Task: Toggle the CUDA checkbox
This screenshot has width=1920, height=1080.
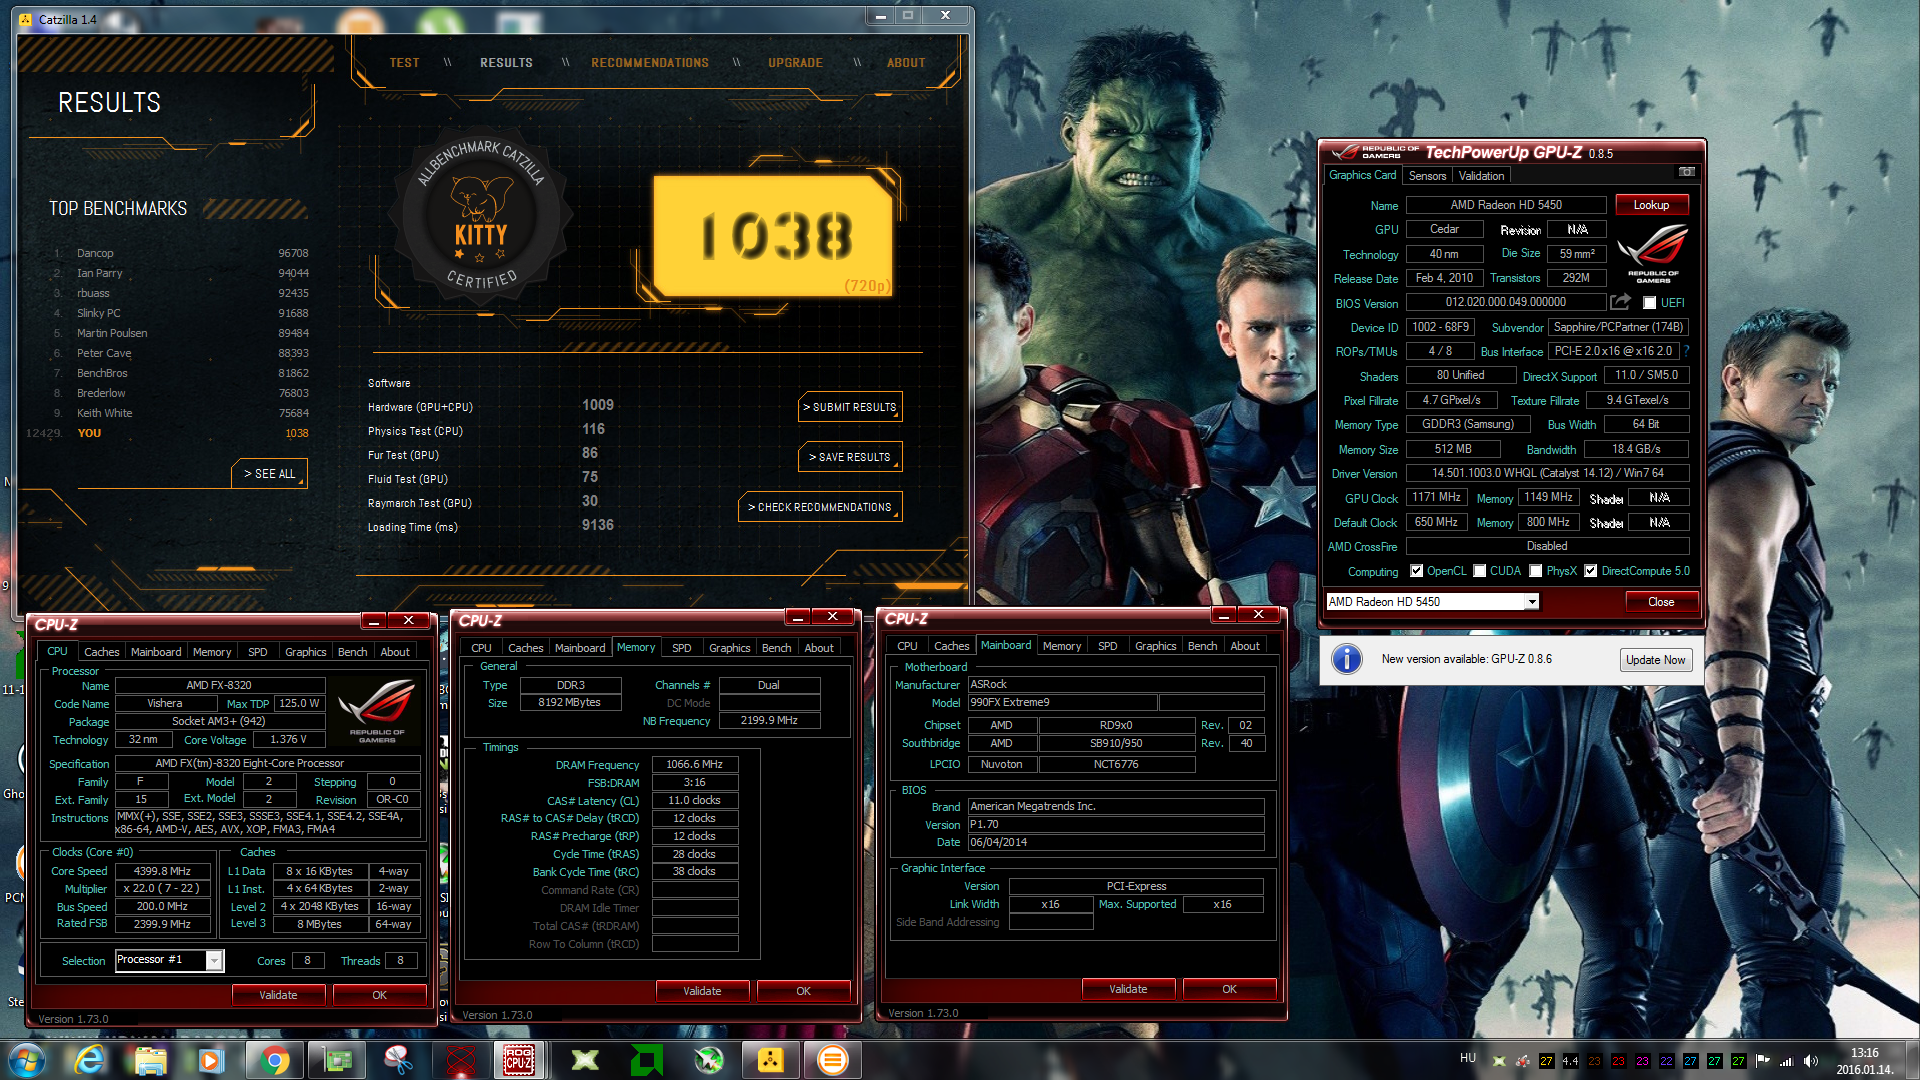Action: 1479,571
